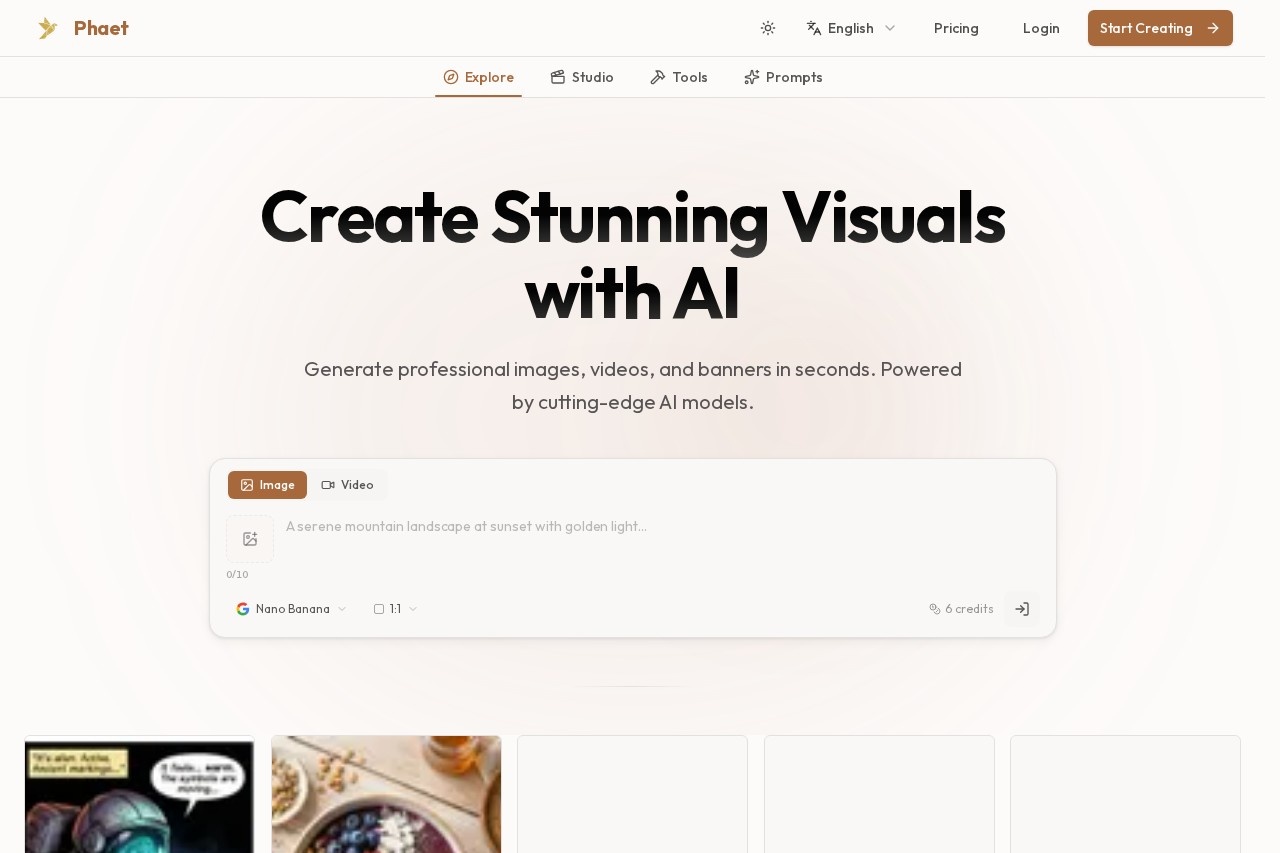
Task: Toggle the light/dark theme sun icon
Action: pos(768,28)
